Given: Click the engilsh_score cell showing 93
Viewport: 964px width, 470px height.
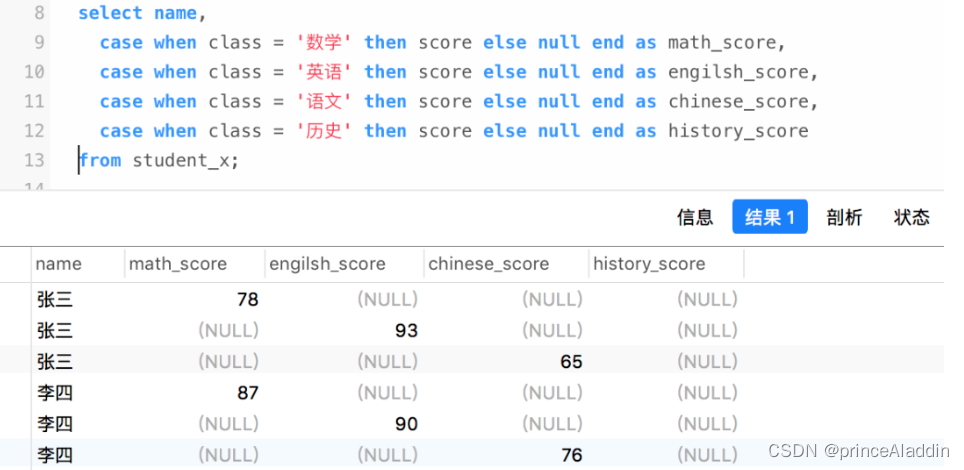Looking at the screenshot, I should click(x=406, y=331).
